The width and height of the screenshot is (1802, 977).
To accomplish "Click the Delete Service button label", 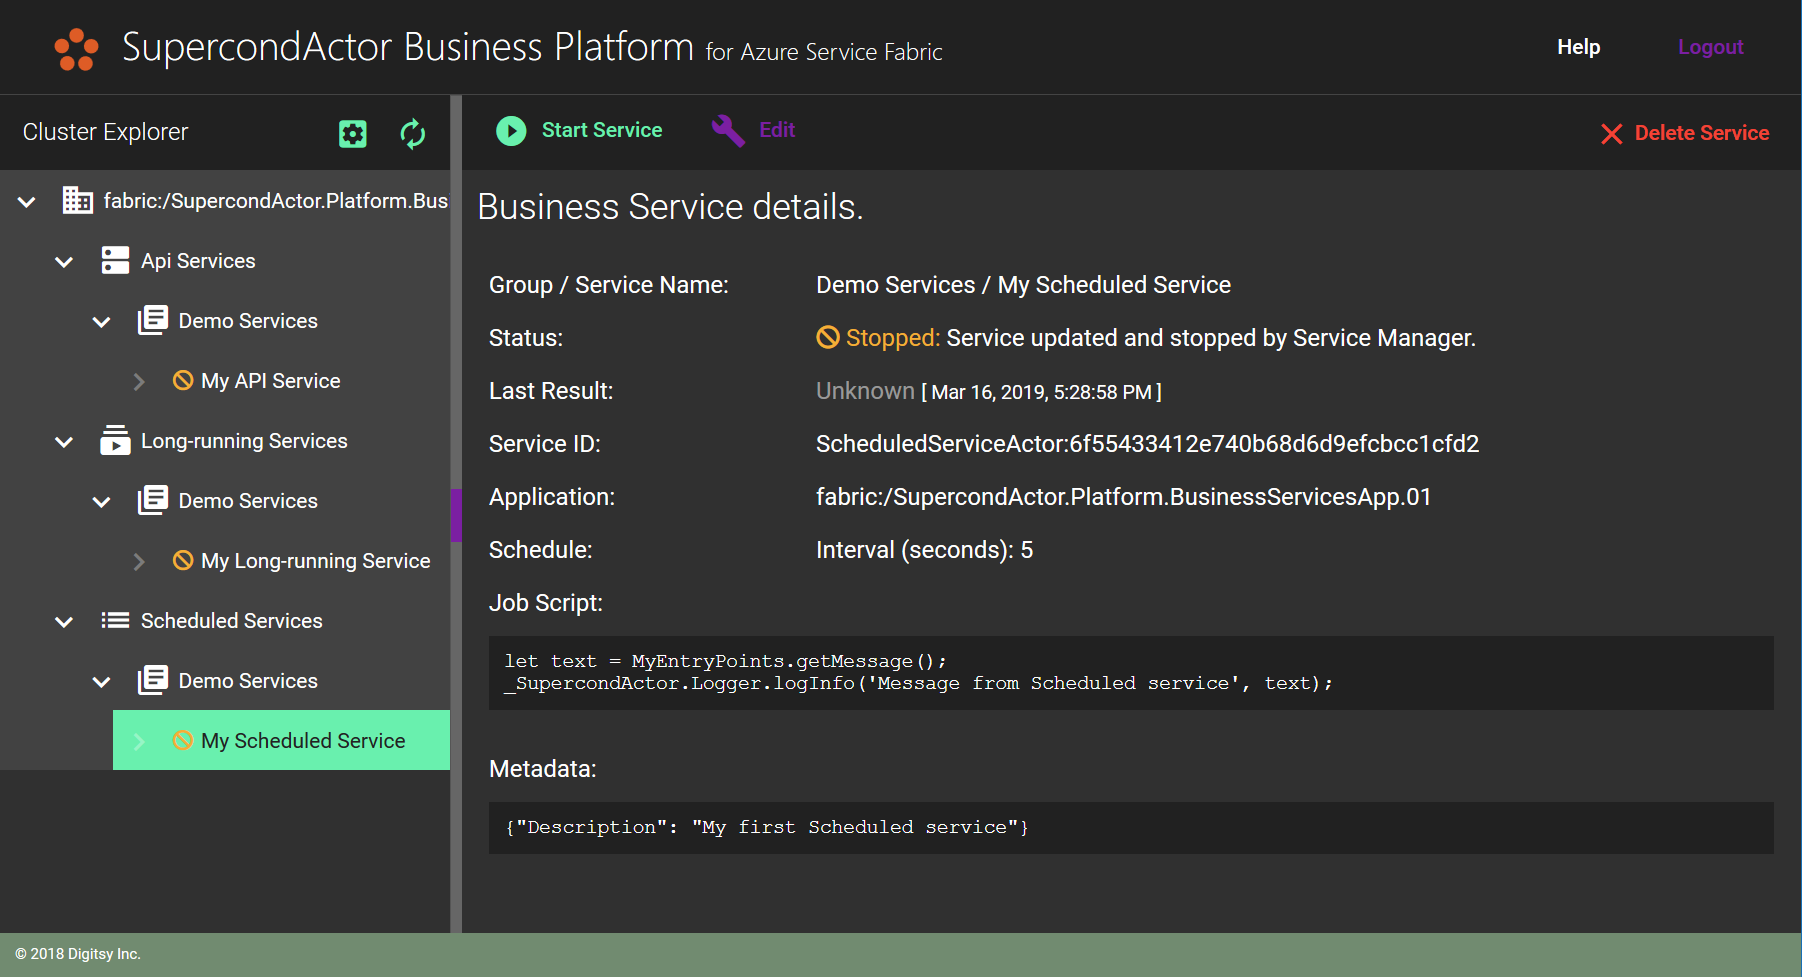I will coord(1702,133).
